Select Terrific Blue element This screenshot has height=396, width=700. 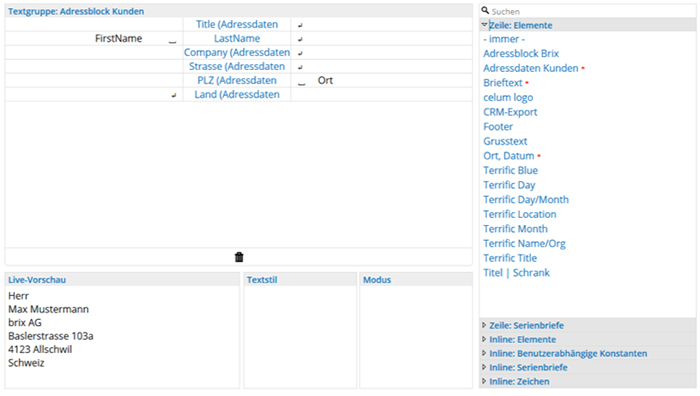(511, 171)
